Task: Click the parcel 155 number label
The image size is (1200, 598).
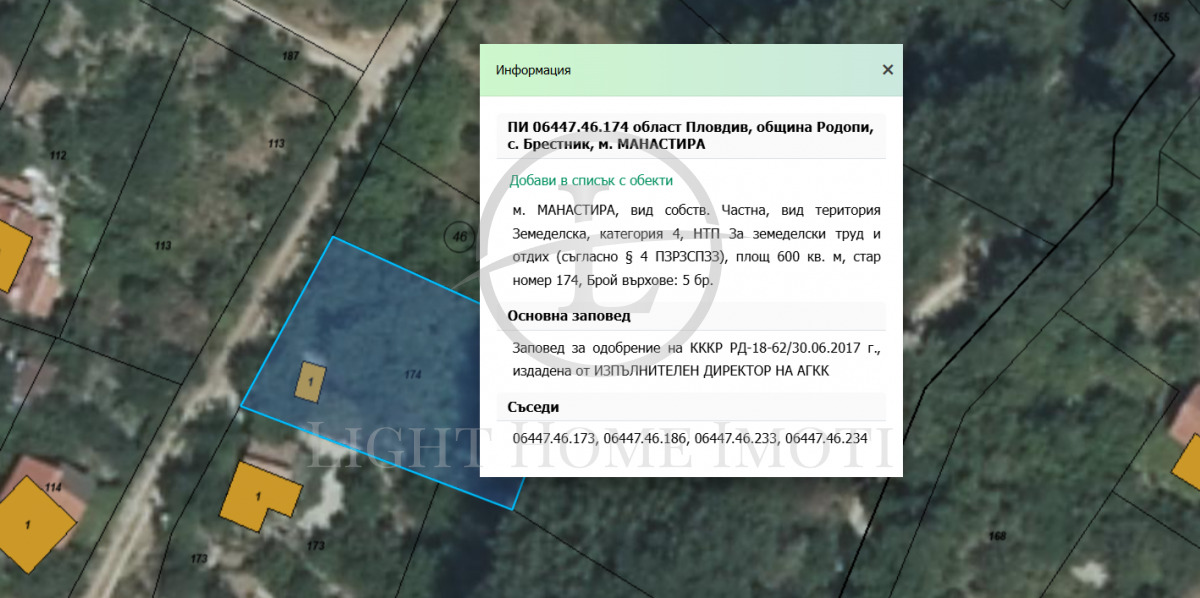Action: tap(1160, 18)
